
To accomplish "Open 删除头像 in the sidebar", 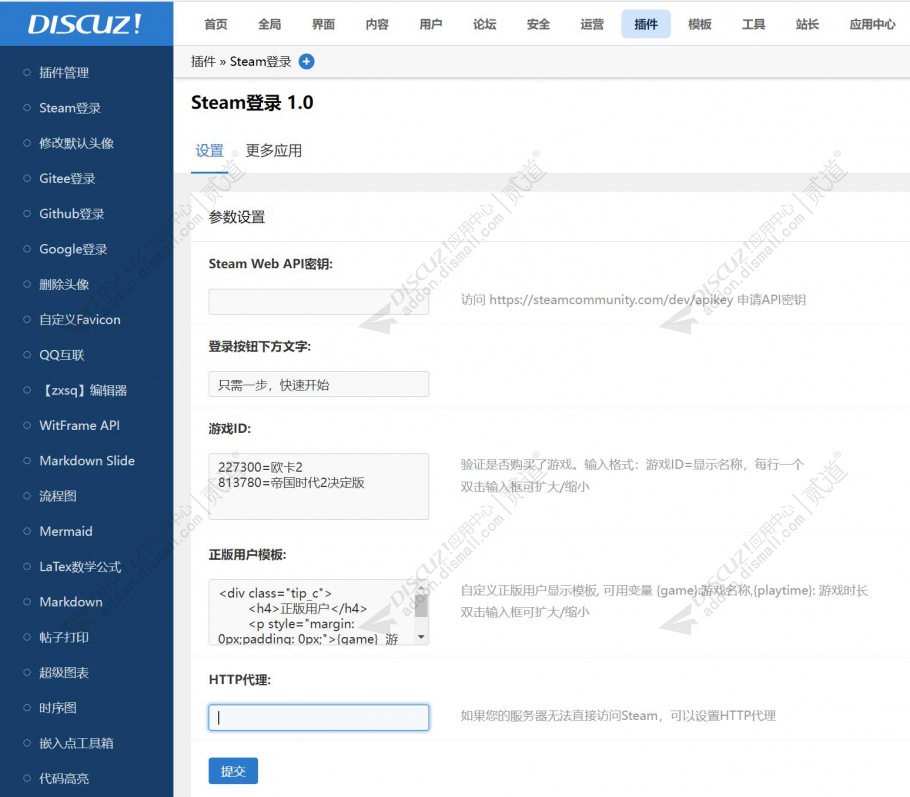I will [64, 284].
